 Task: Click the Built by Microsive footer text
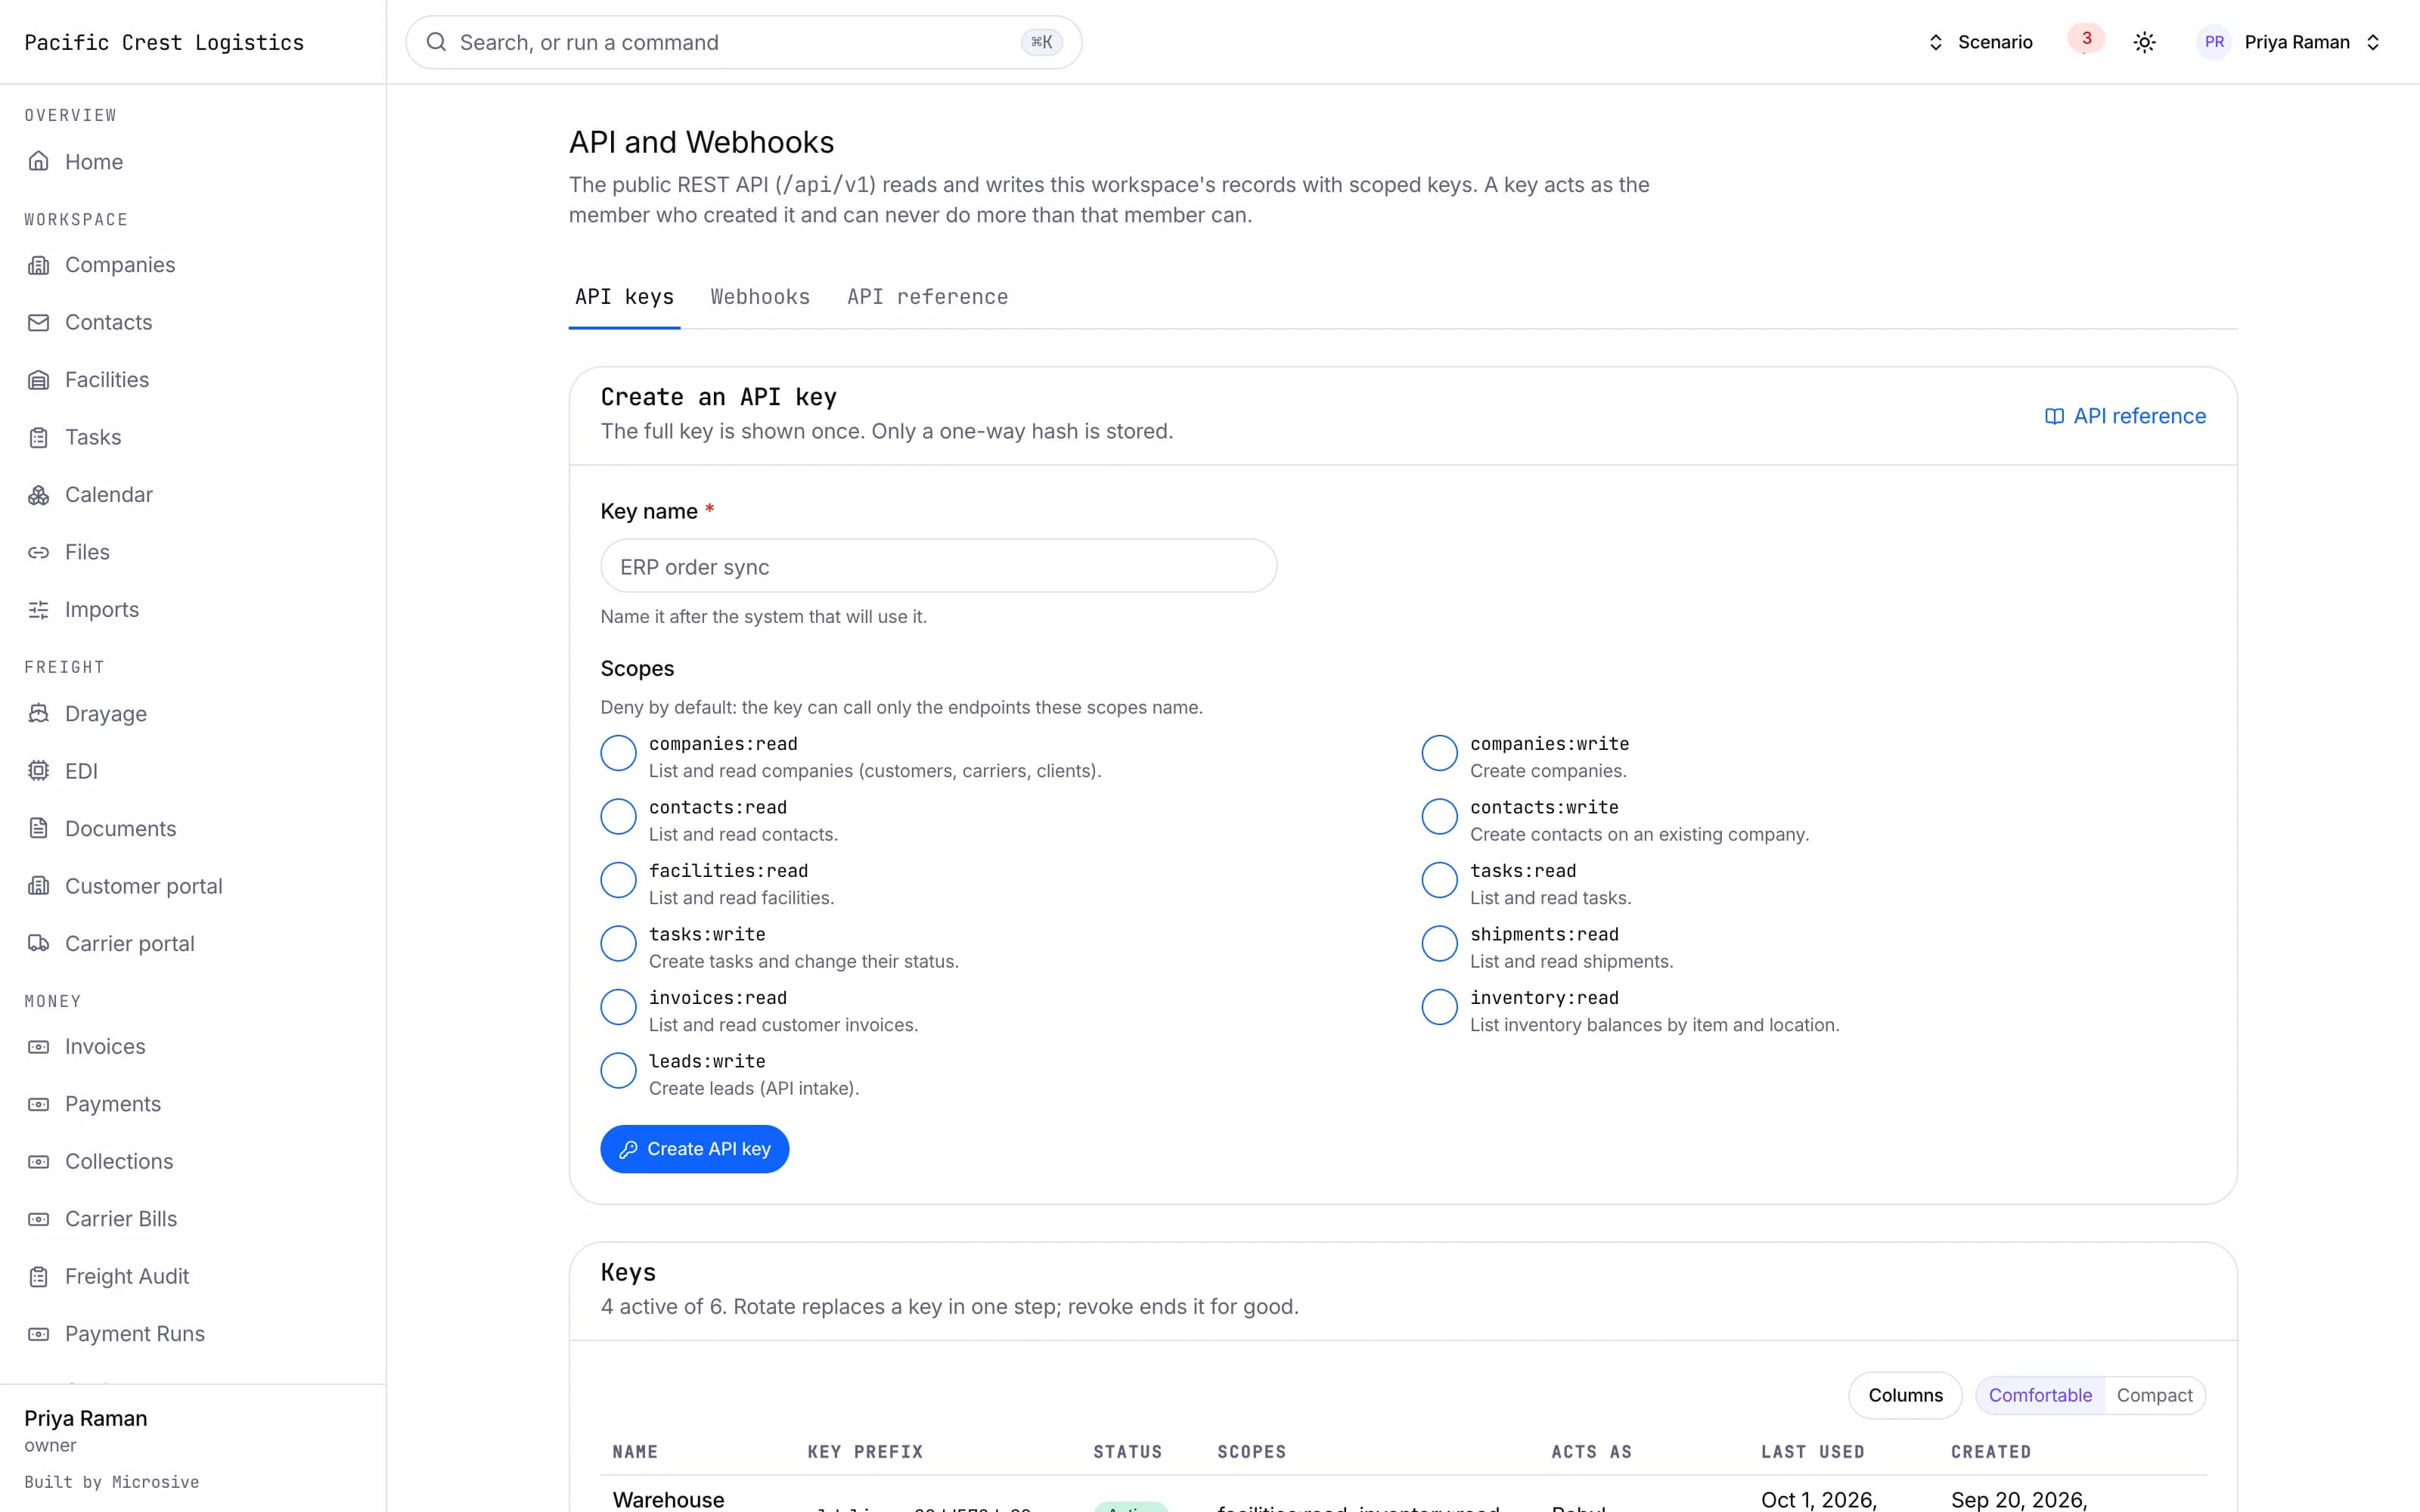click(112, 1482)
